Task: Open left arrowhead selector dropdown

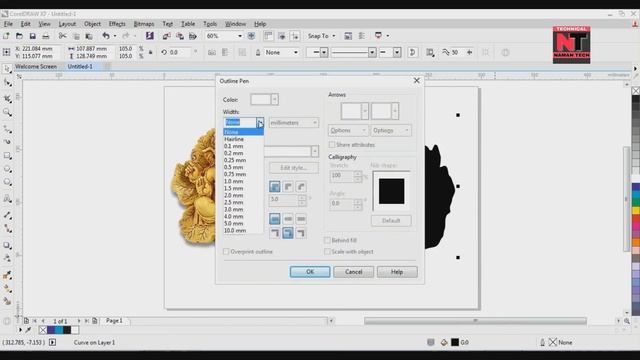Action: [365, 111]
